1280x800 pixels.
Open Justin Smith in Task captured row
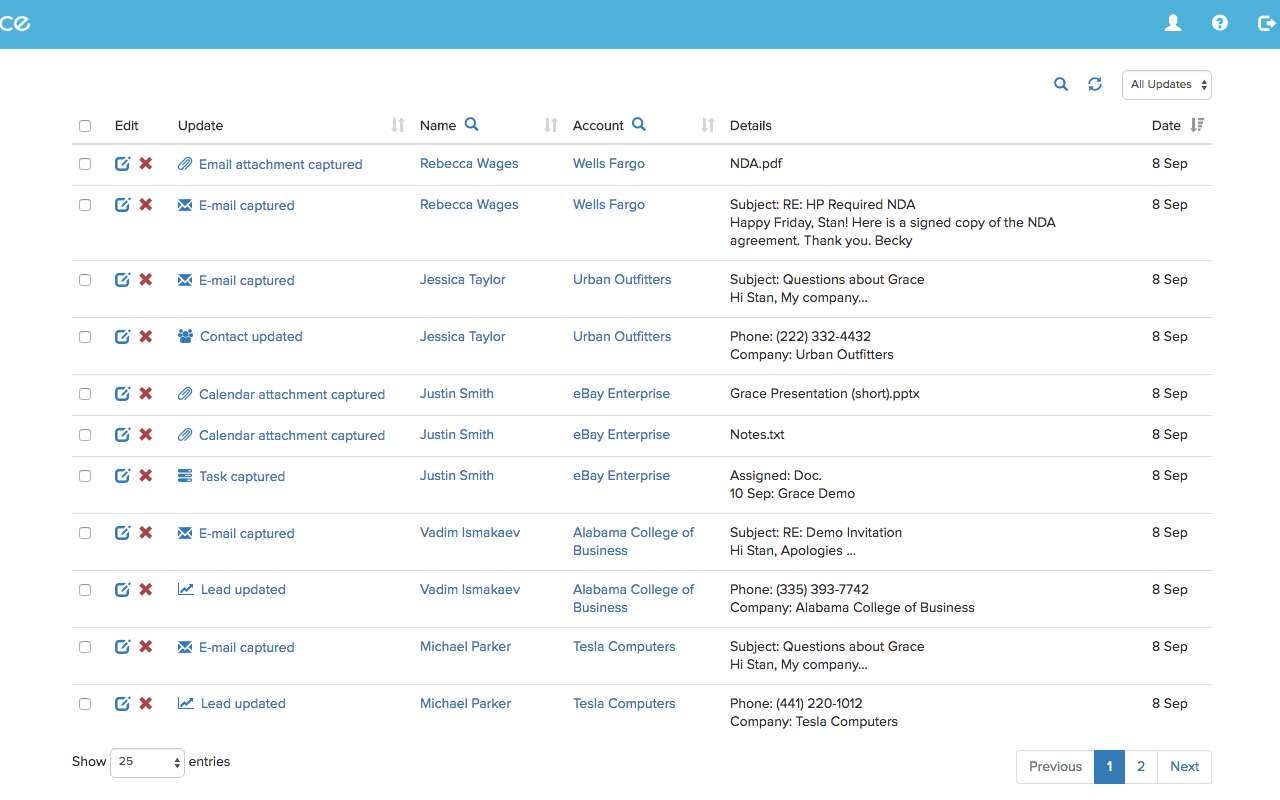(x=457, y=476)
